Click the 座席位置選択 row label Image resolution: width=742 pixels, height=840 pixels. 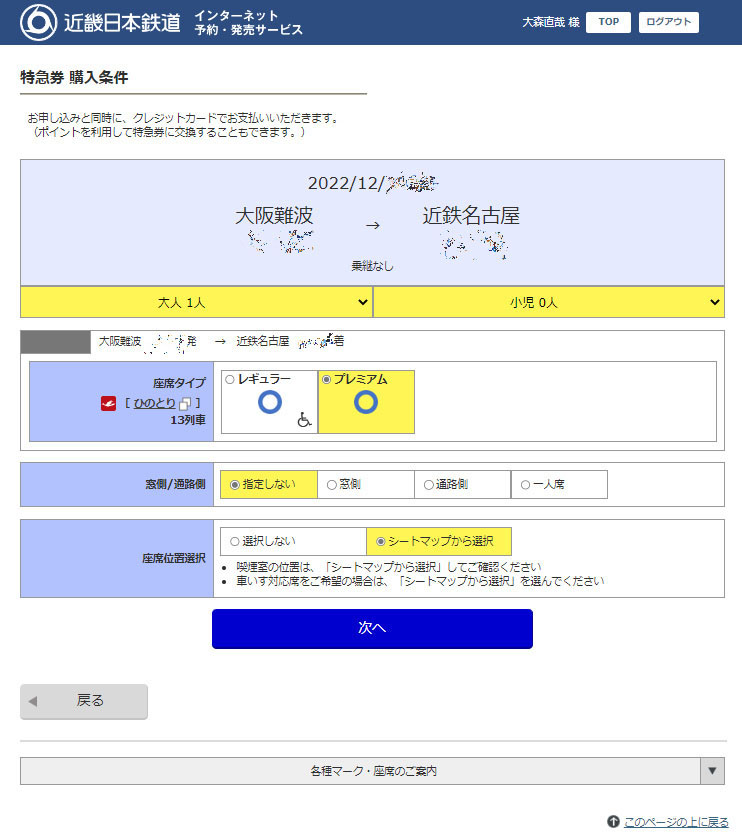(174, 558)
